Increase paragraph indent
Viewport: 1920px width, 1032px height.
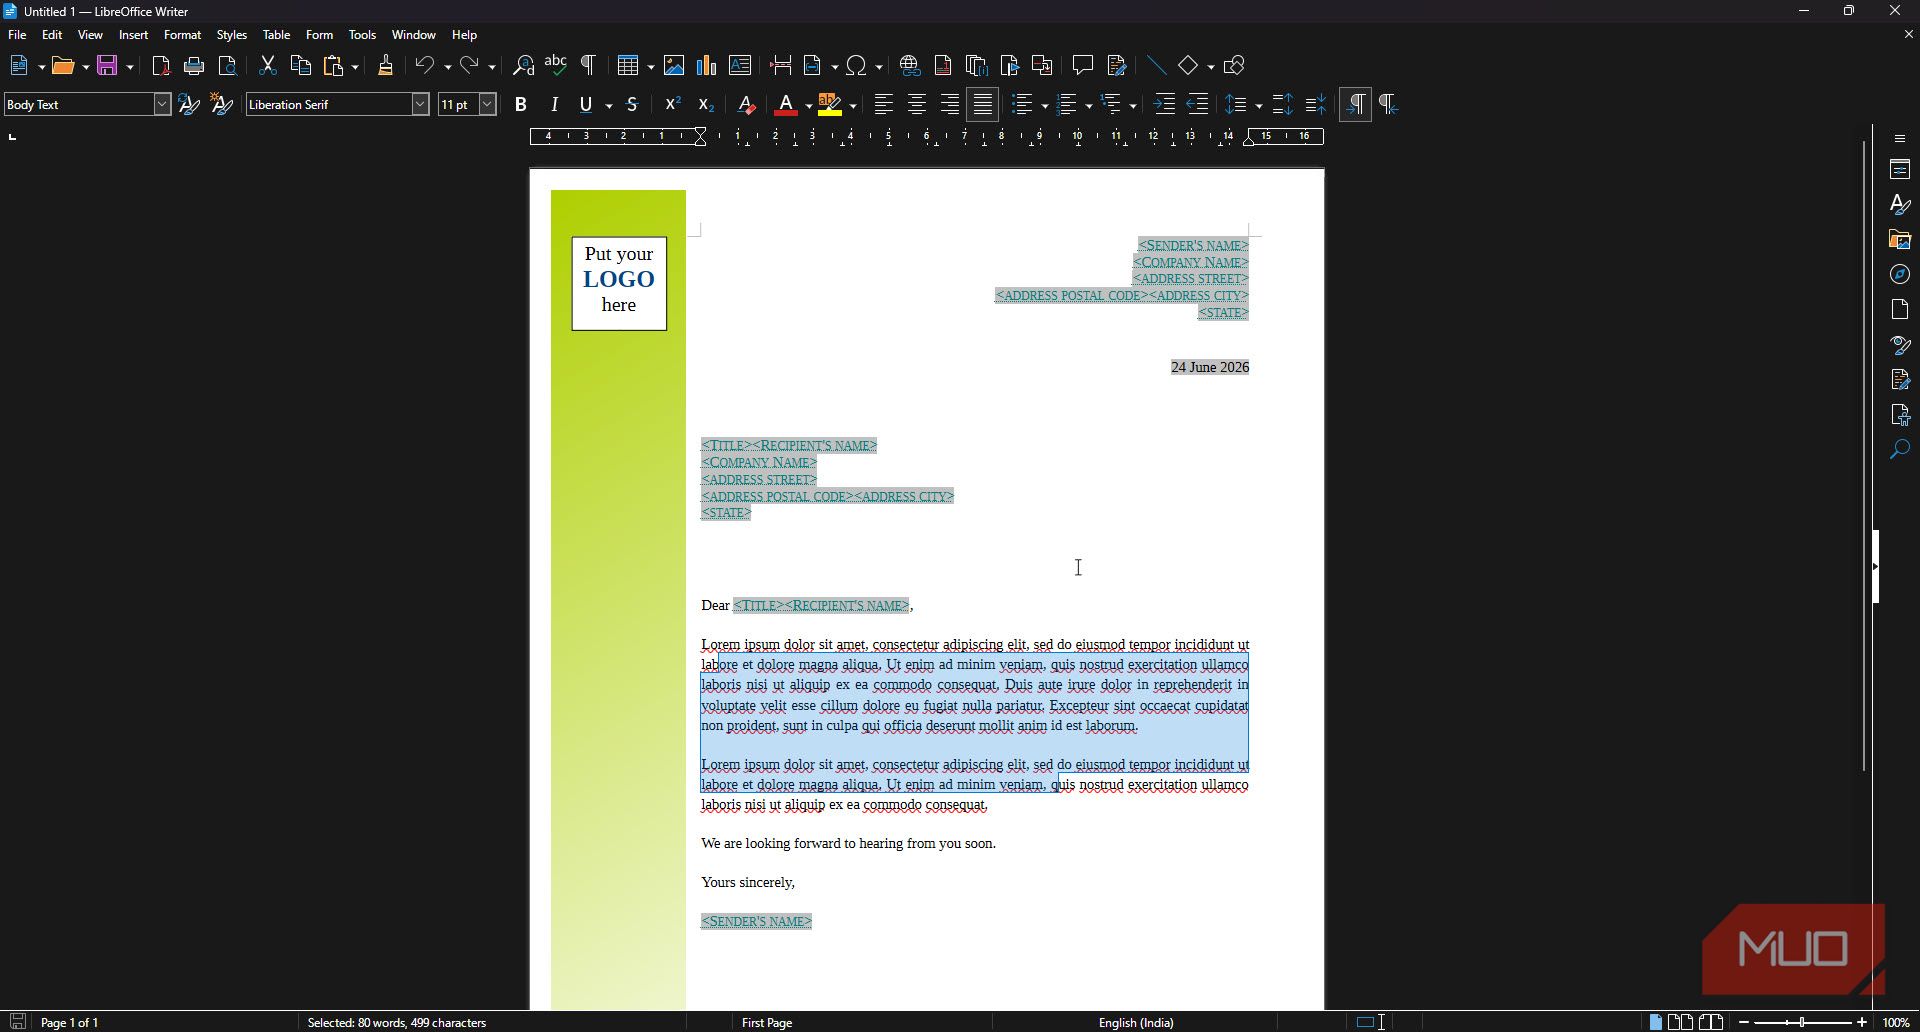point(1164,105)
